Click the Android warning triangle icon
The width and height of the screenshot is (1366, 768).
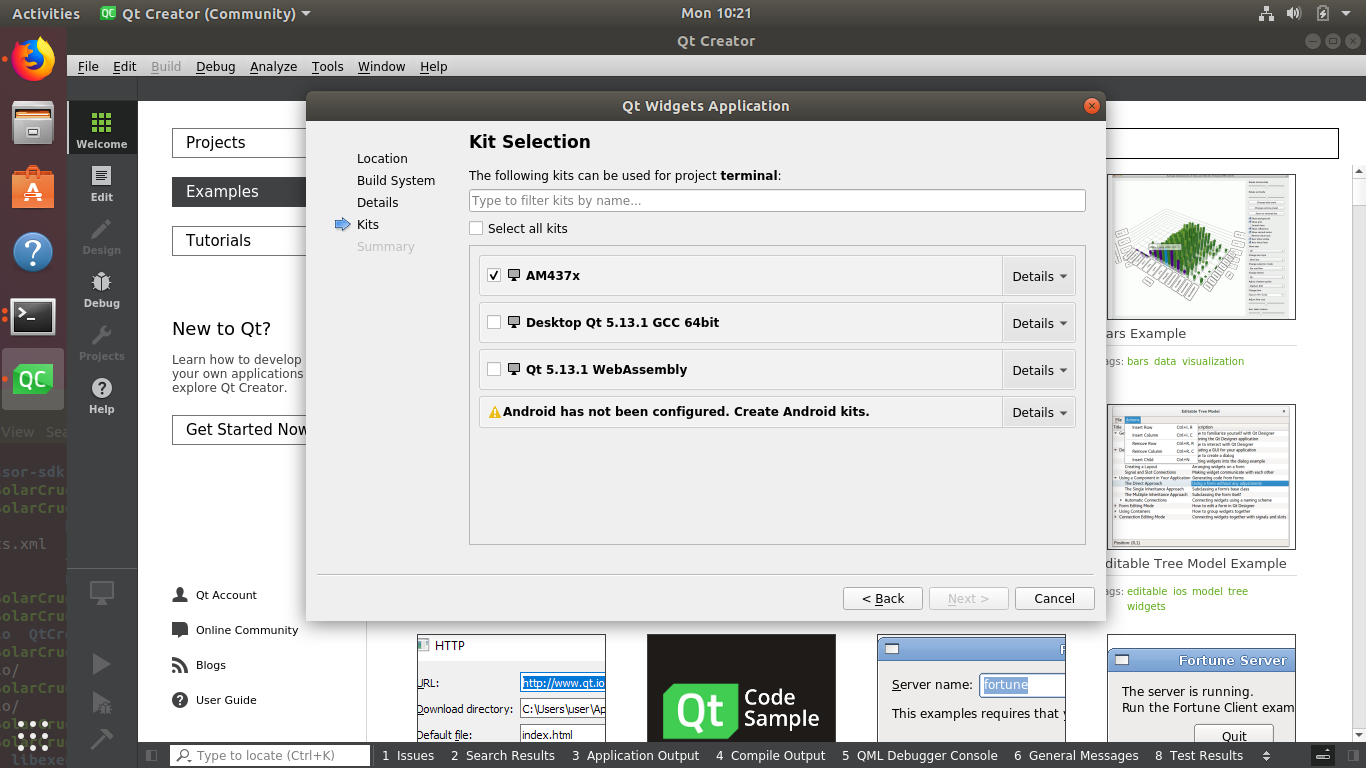point(494,412)
